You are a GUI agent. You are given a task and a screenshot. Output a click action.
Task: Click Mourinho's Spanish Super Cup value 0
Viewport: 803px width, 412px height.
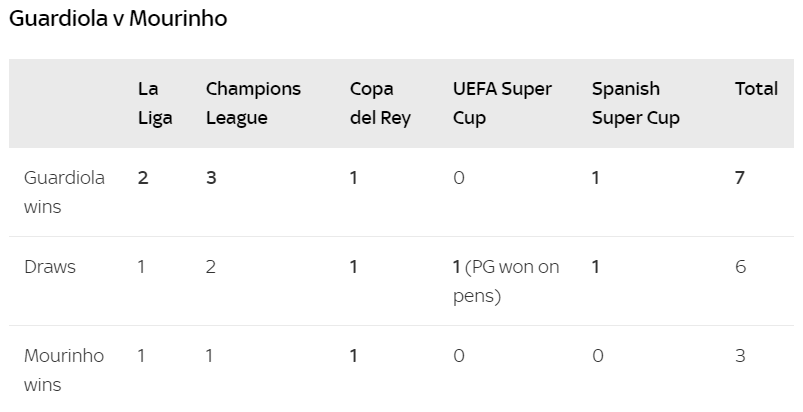[598, 356]
